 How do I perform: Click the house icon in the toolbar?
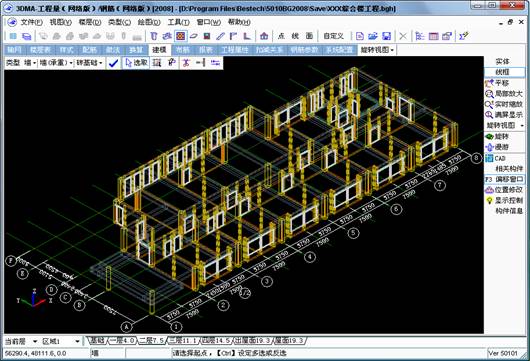pos(264,36)
